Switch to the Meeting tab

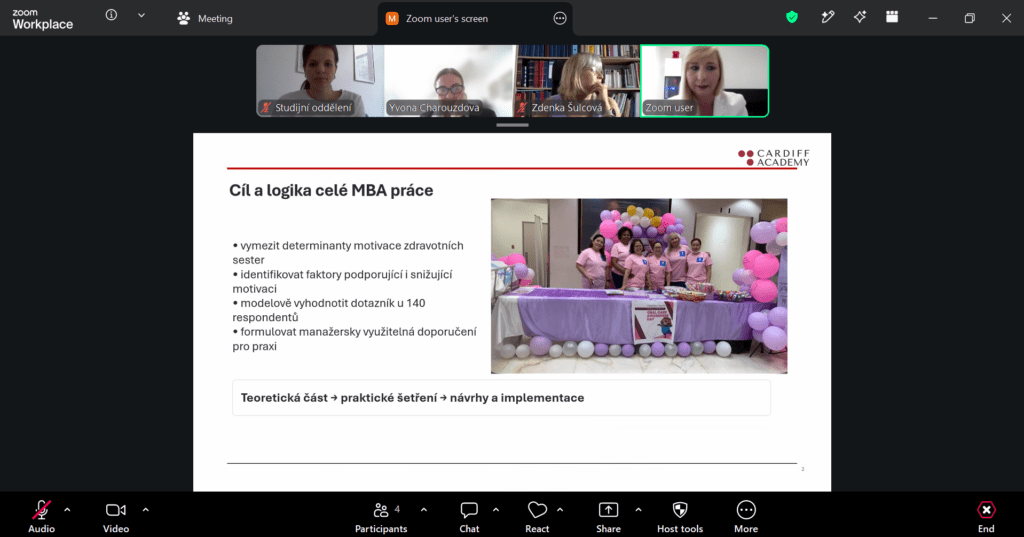click(x=205, y=18)
